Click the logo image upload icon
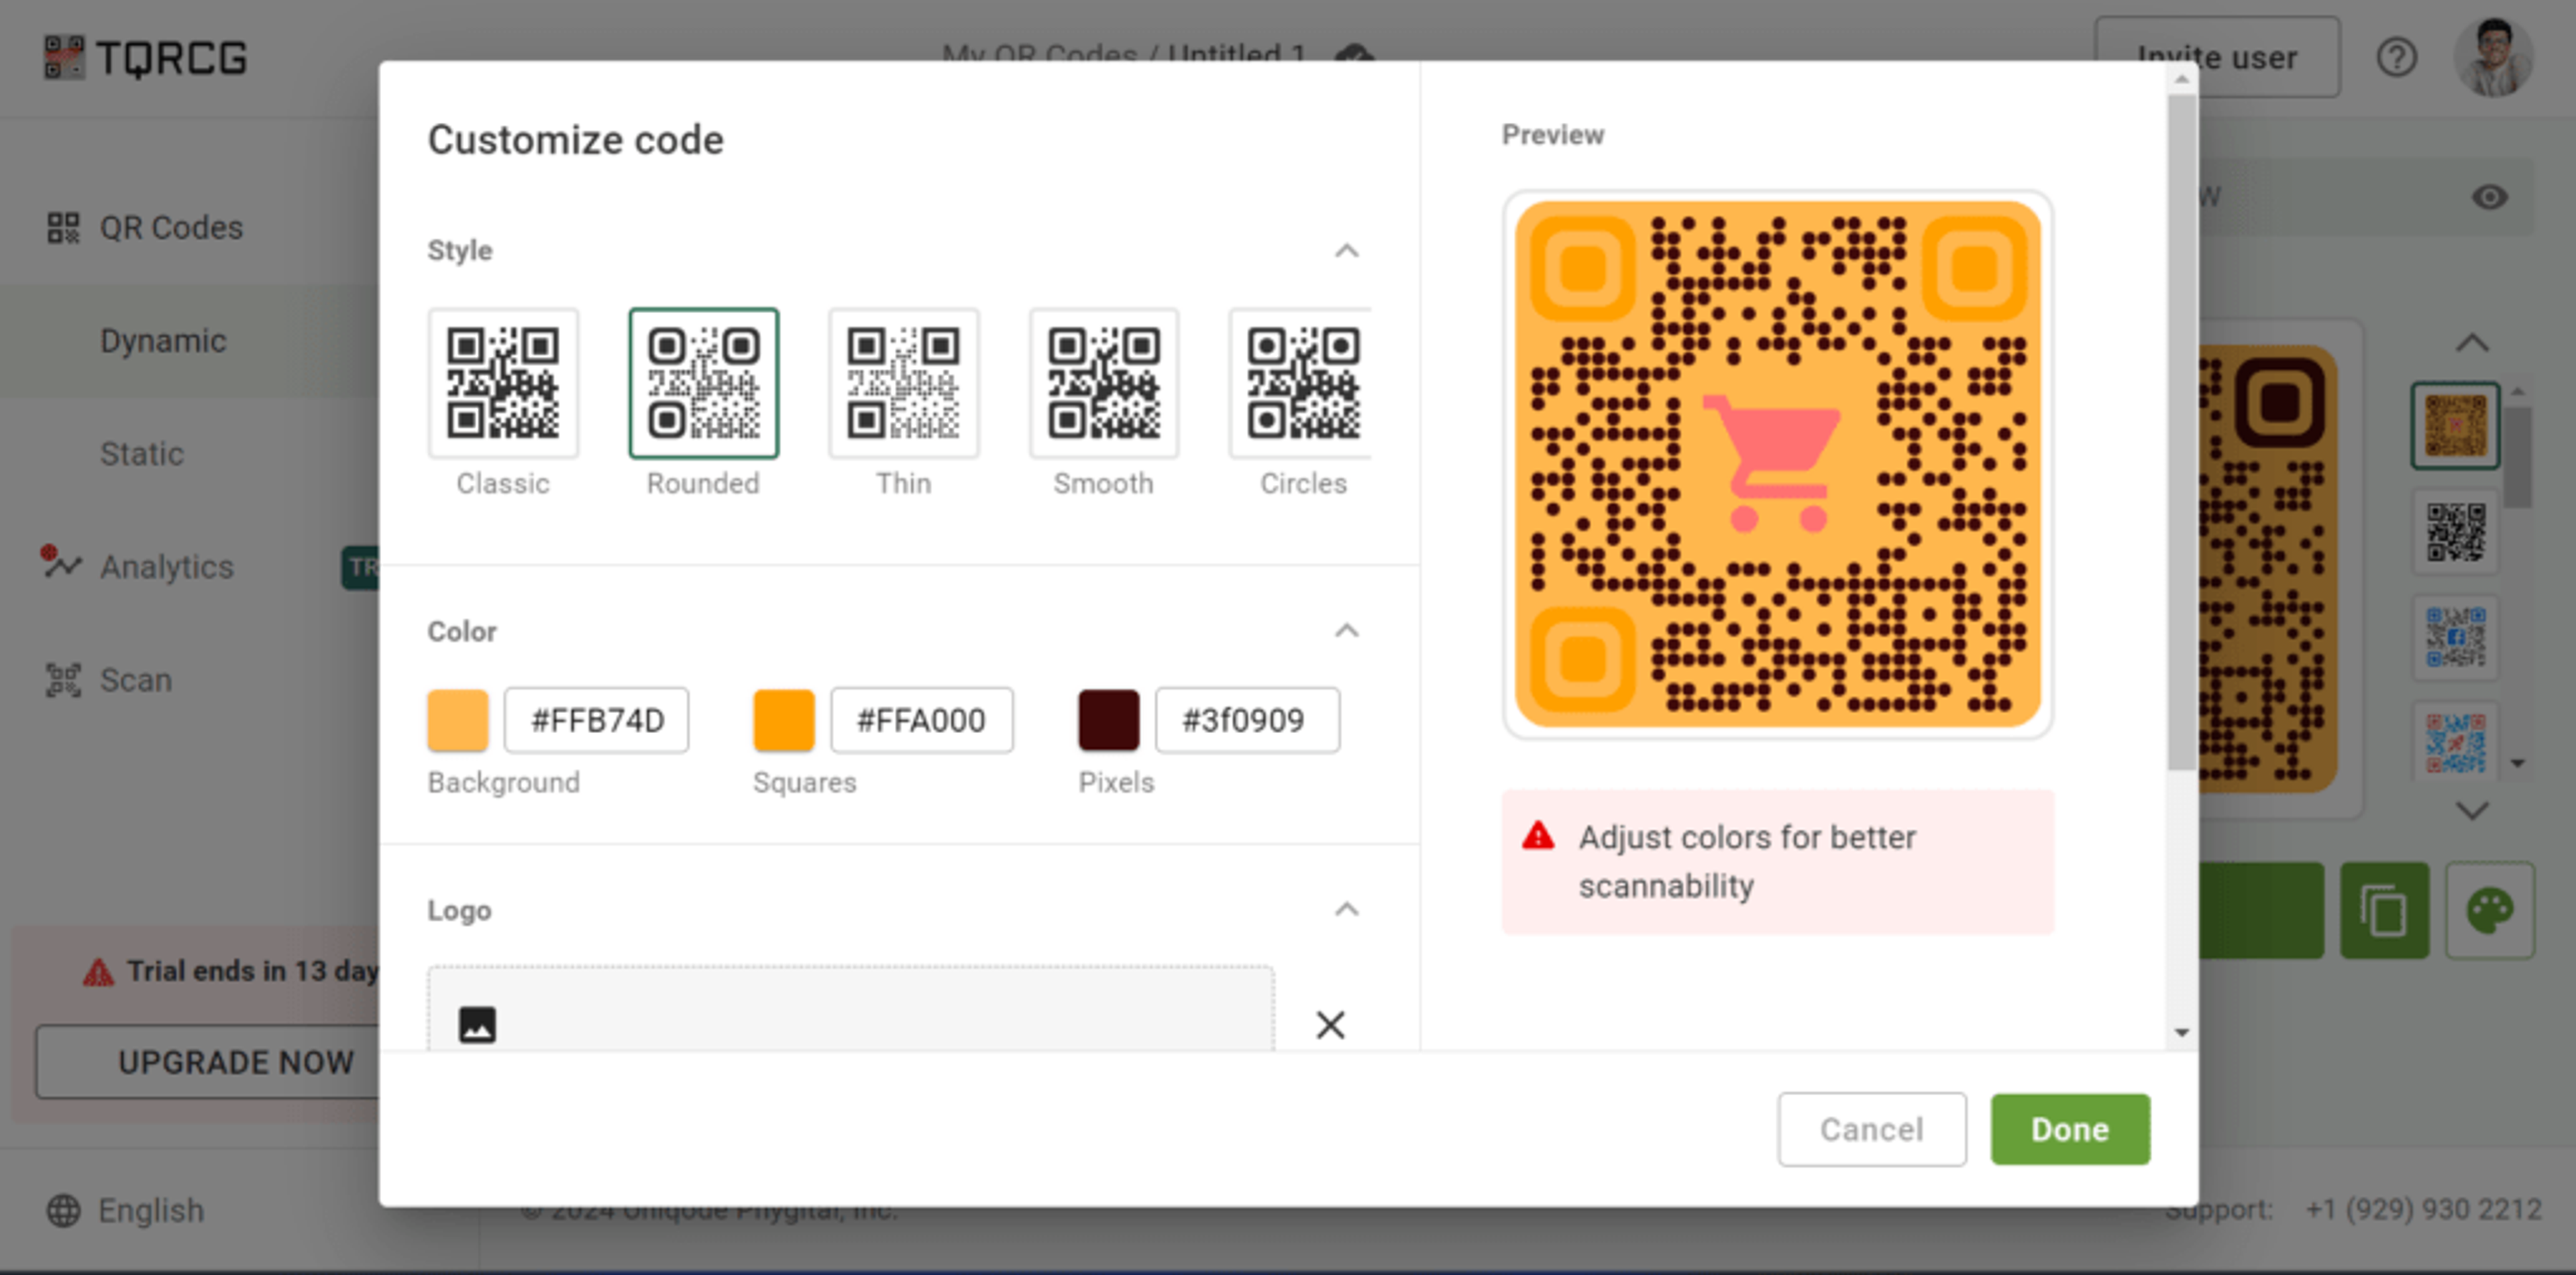 click(477, 1025)
